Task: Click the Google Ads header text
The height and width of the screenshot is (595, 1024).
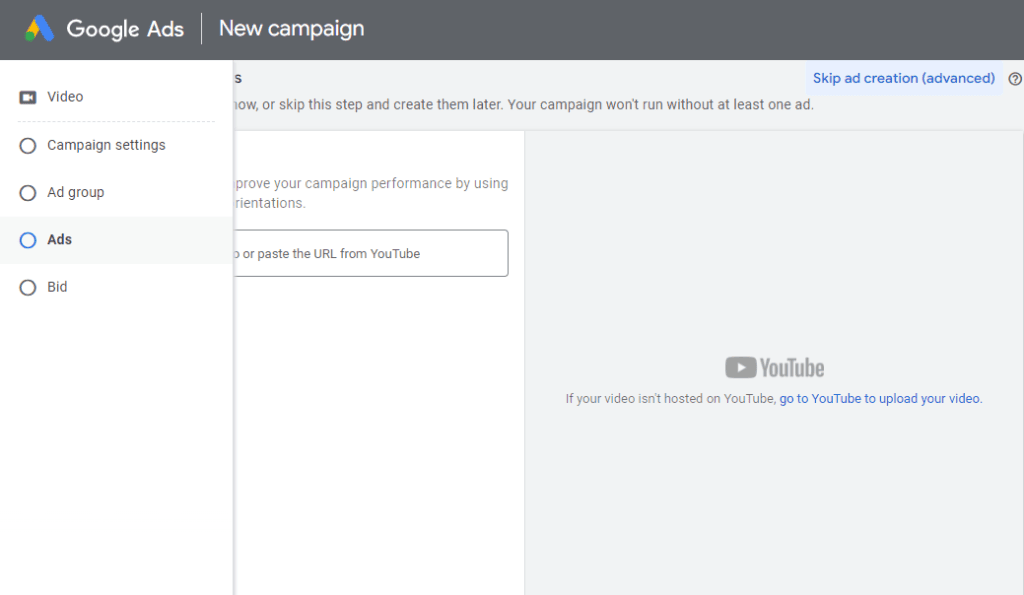Action: point(125,29)
